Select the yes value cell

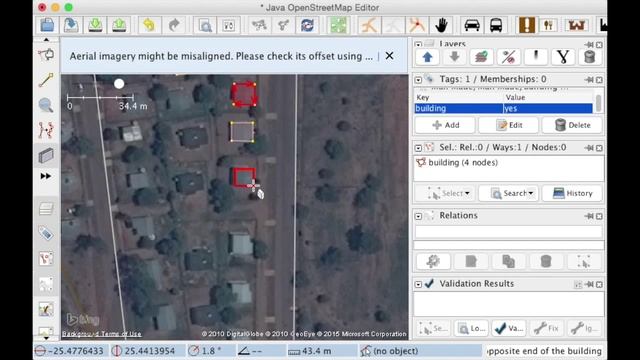click(x=548, y=108)
